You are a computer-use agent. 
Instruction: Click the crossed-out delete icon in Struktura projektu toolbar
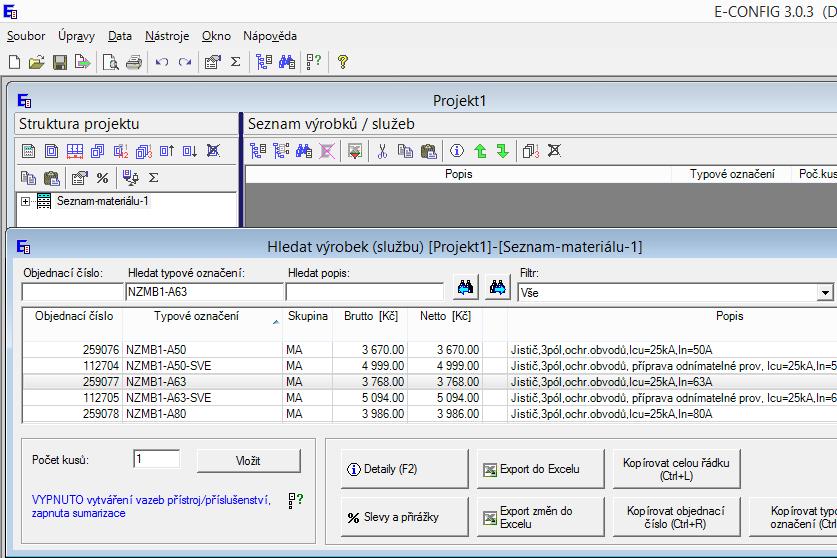pyautogui.click(x=213, y=151)
